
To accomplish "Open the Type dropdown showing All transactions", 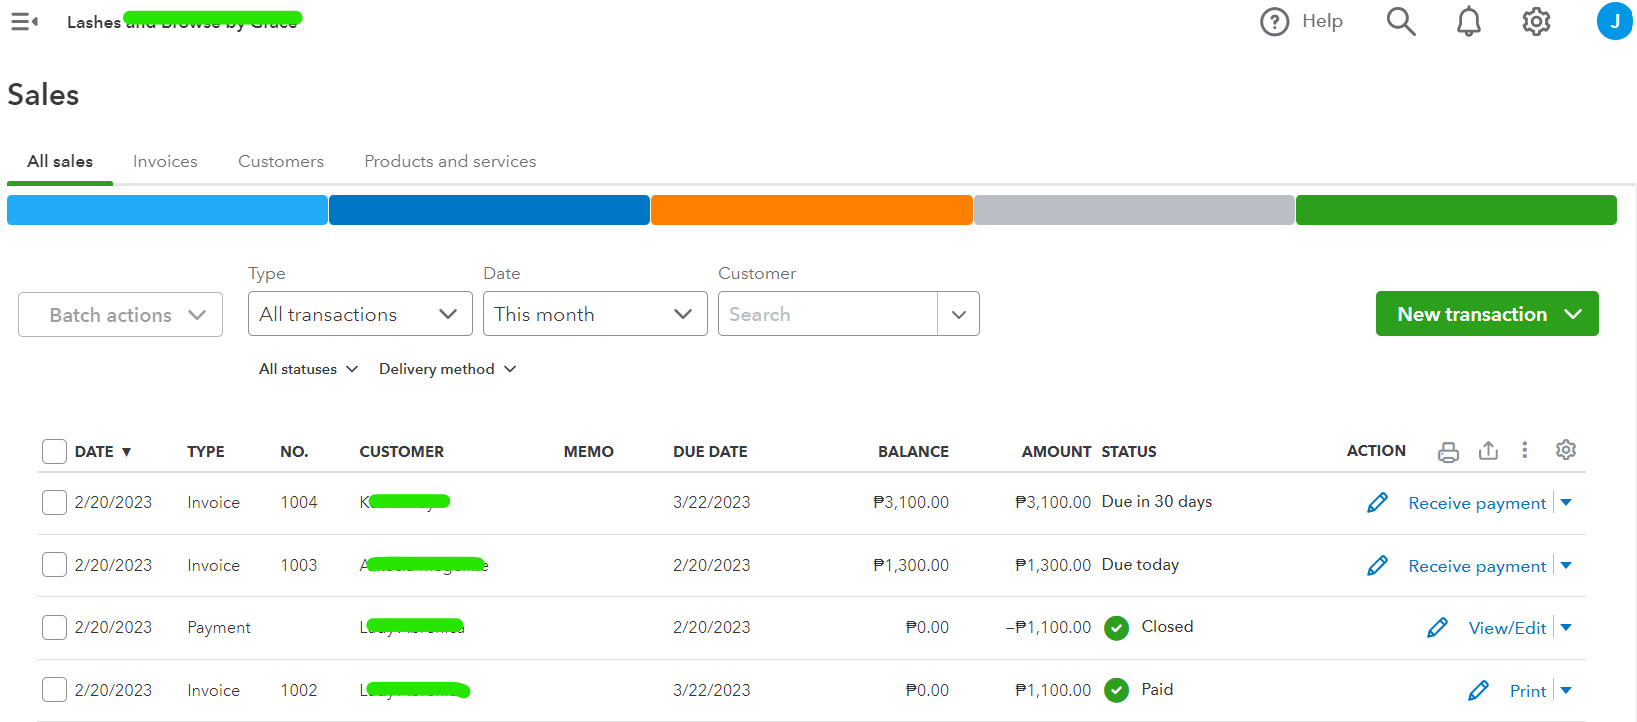I will click(x=360, y=314).
